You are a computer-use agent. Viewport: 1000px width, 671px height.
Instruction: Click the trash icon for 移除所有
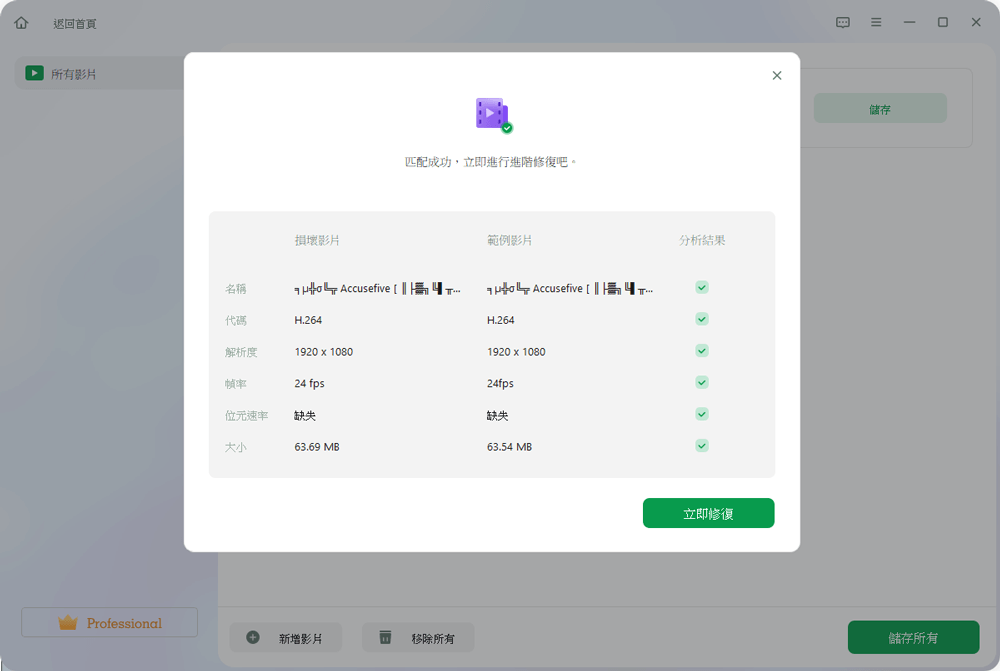coord(385,637)
